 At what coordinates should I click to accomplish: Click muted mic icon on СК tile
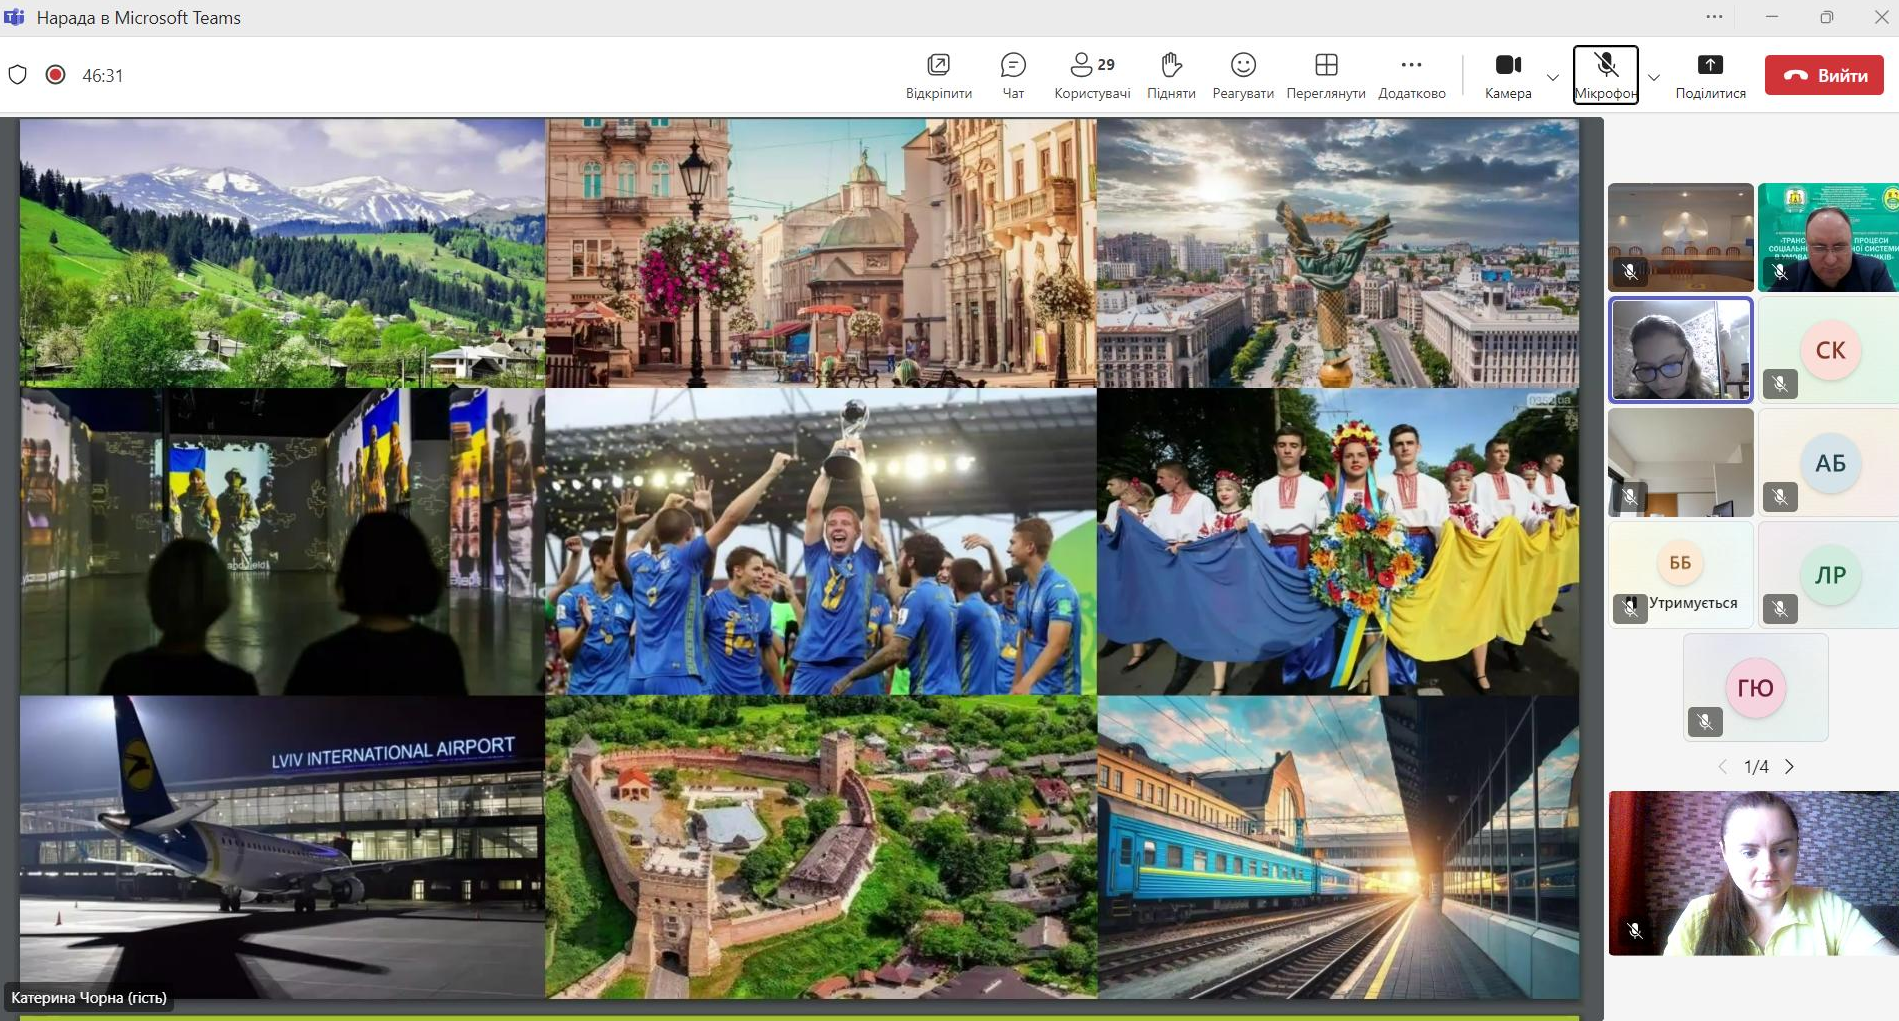point(1780,383)
